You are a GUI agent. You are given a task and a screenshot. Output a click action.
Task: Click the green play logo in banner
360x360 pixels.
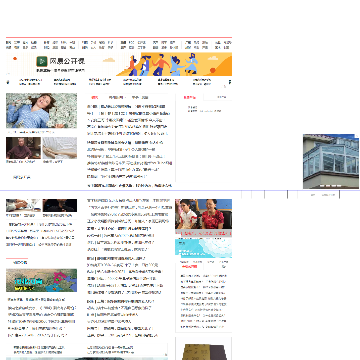click(42, 61)
